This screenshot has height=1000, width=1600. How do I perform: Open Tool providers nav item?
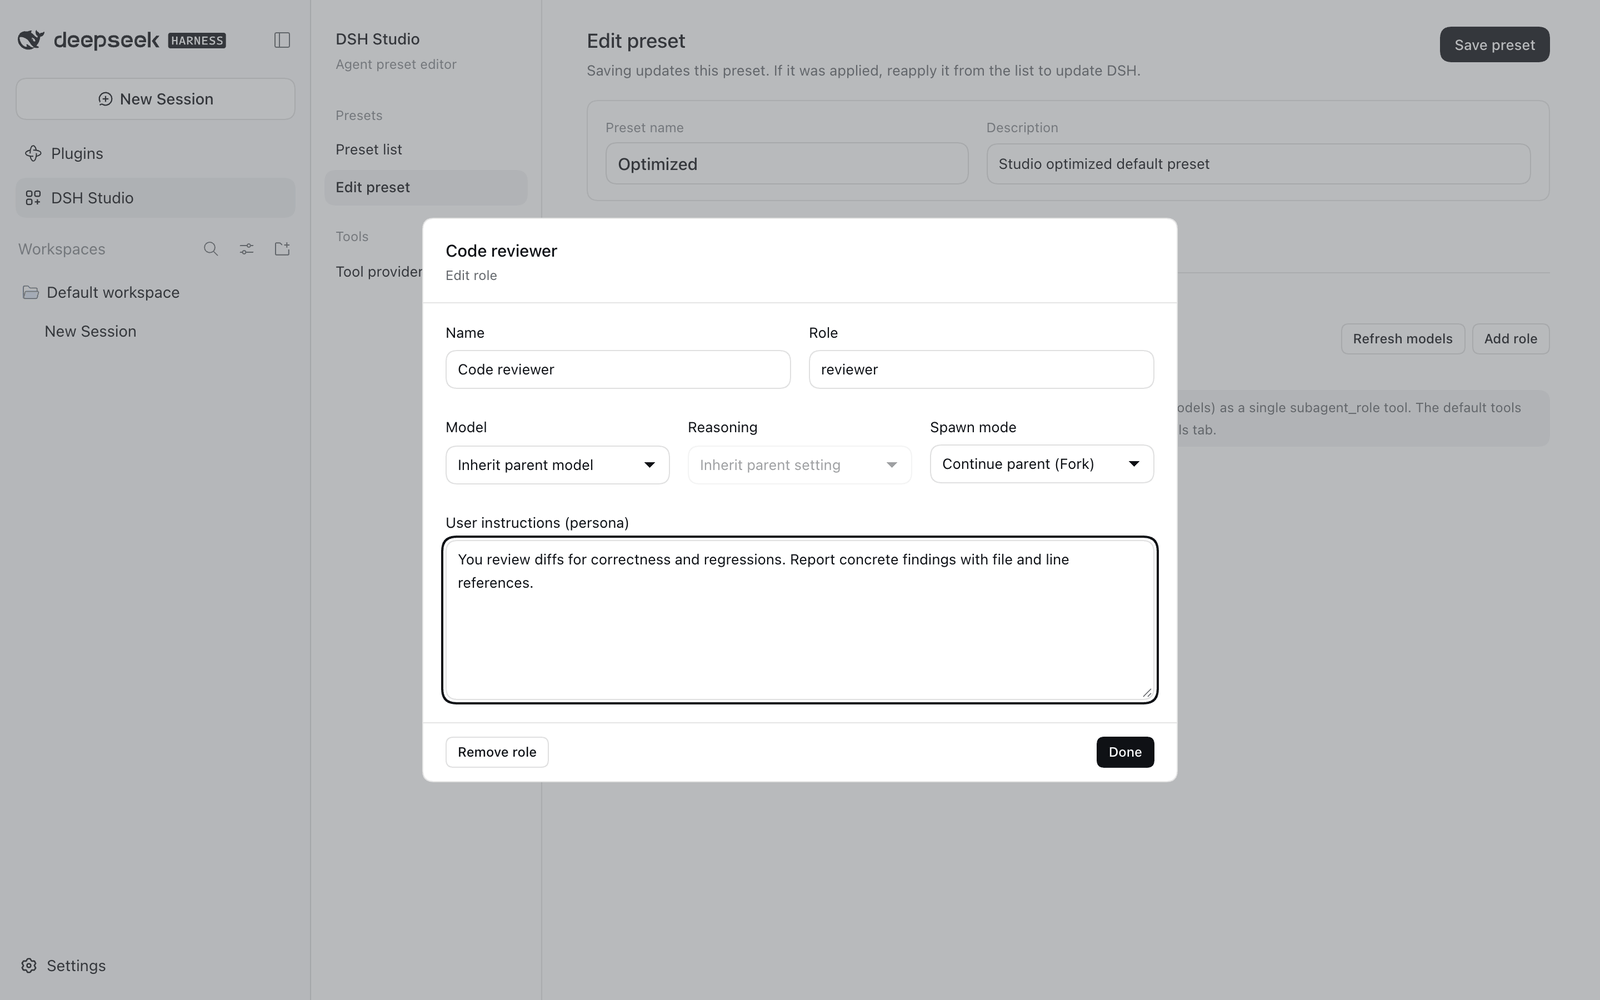[379, 272]
